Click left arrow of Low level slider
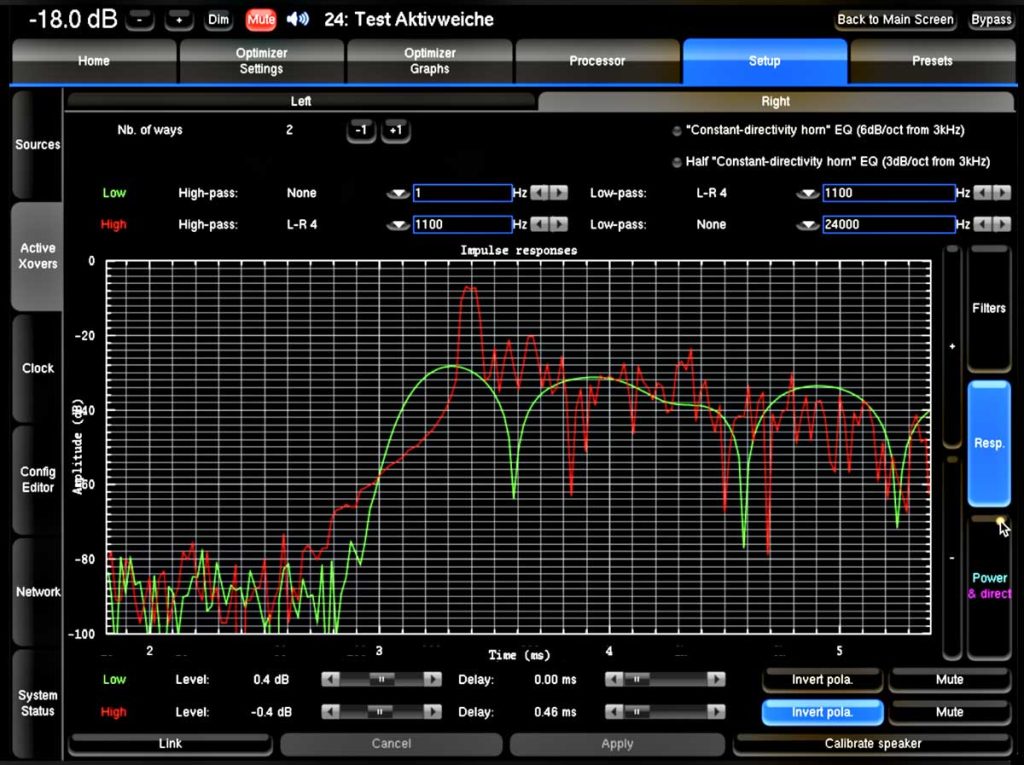Screen dimensions: 1024x765 pyautogui.click(x=330, y=679)
